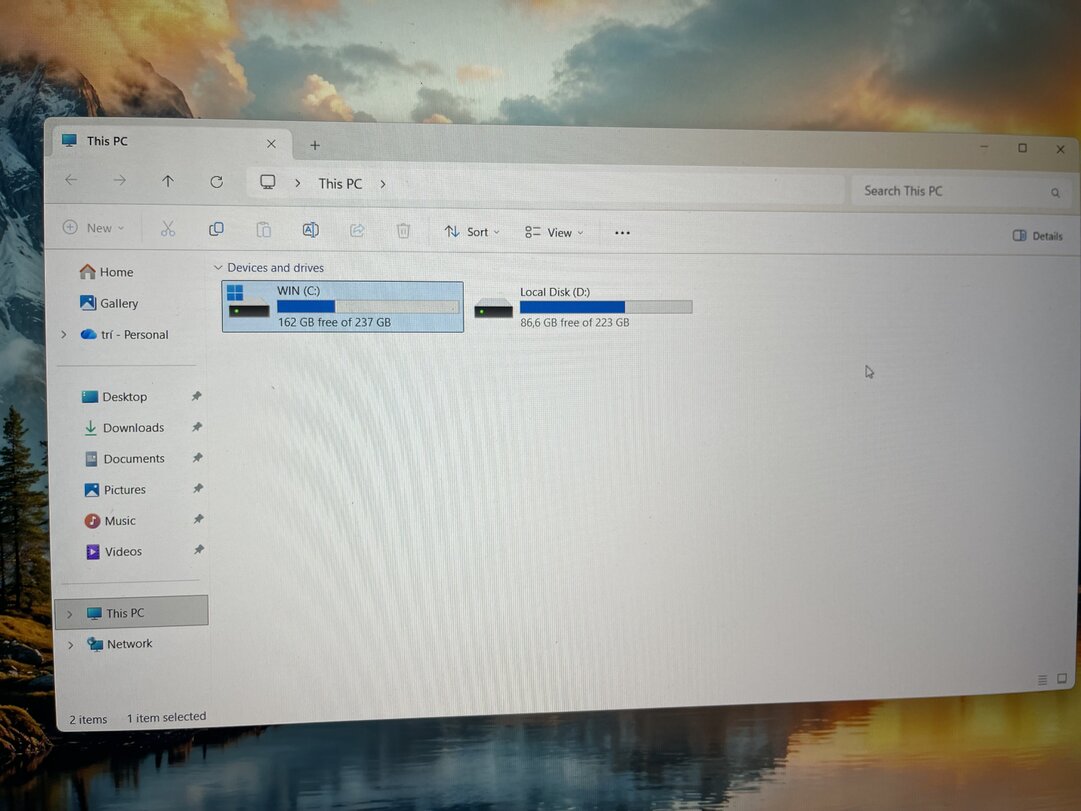Minimize the File Explorer window
The height and width of the screenshot is (811, 1081).
pyautogui.click(x=984, y=146)
